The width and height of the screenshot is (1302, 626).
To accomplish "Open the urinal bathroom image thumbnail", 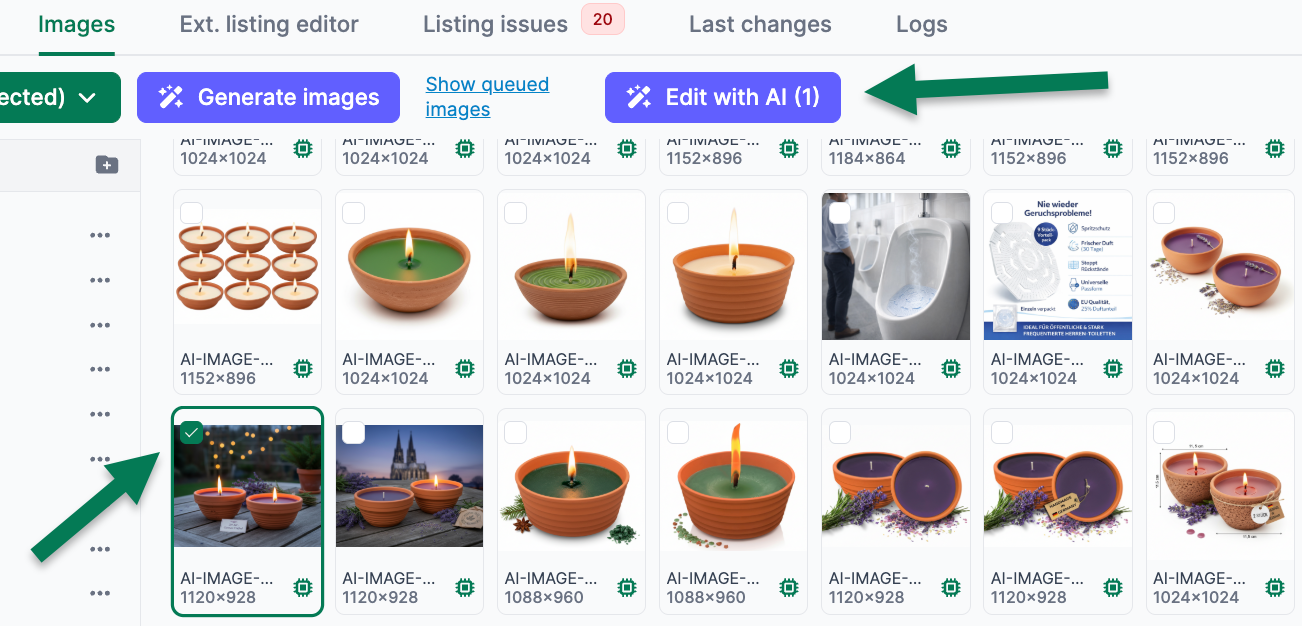I will click(896, 266).
